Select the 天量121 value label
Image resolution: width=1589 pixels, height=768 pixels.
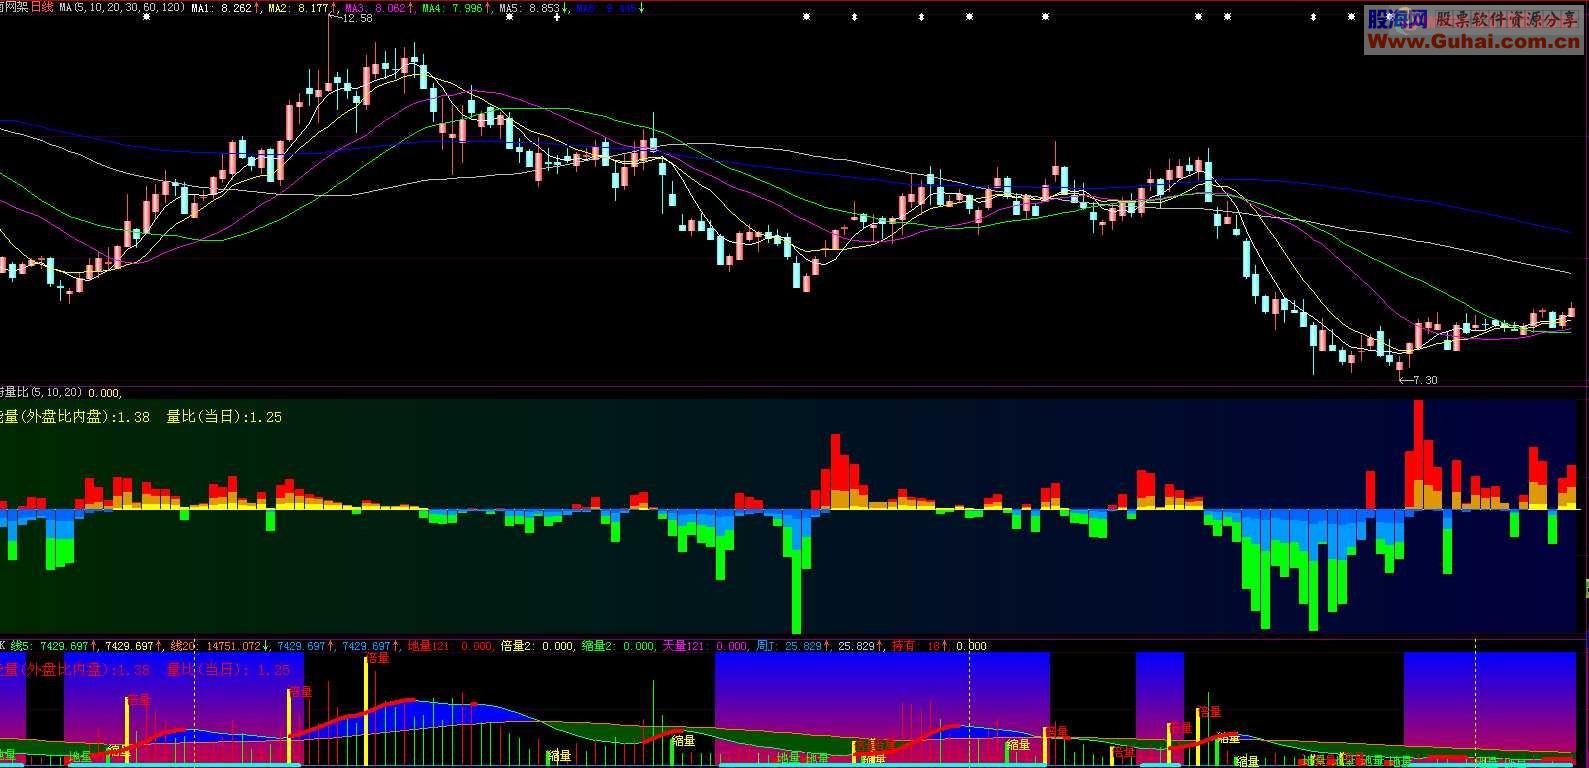click(706, 646)
